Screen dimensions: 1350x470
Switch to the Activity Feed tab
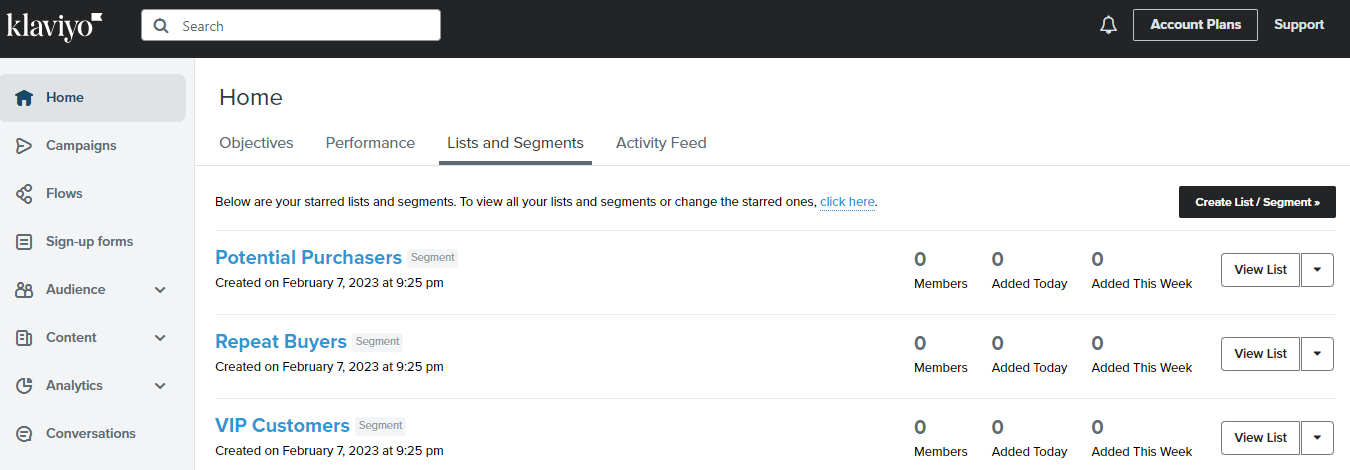(x=661, y=143)
